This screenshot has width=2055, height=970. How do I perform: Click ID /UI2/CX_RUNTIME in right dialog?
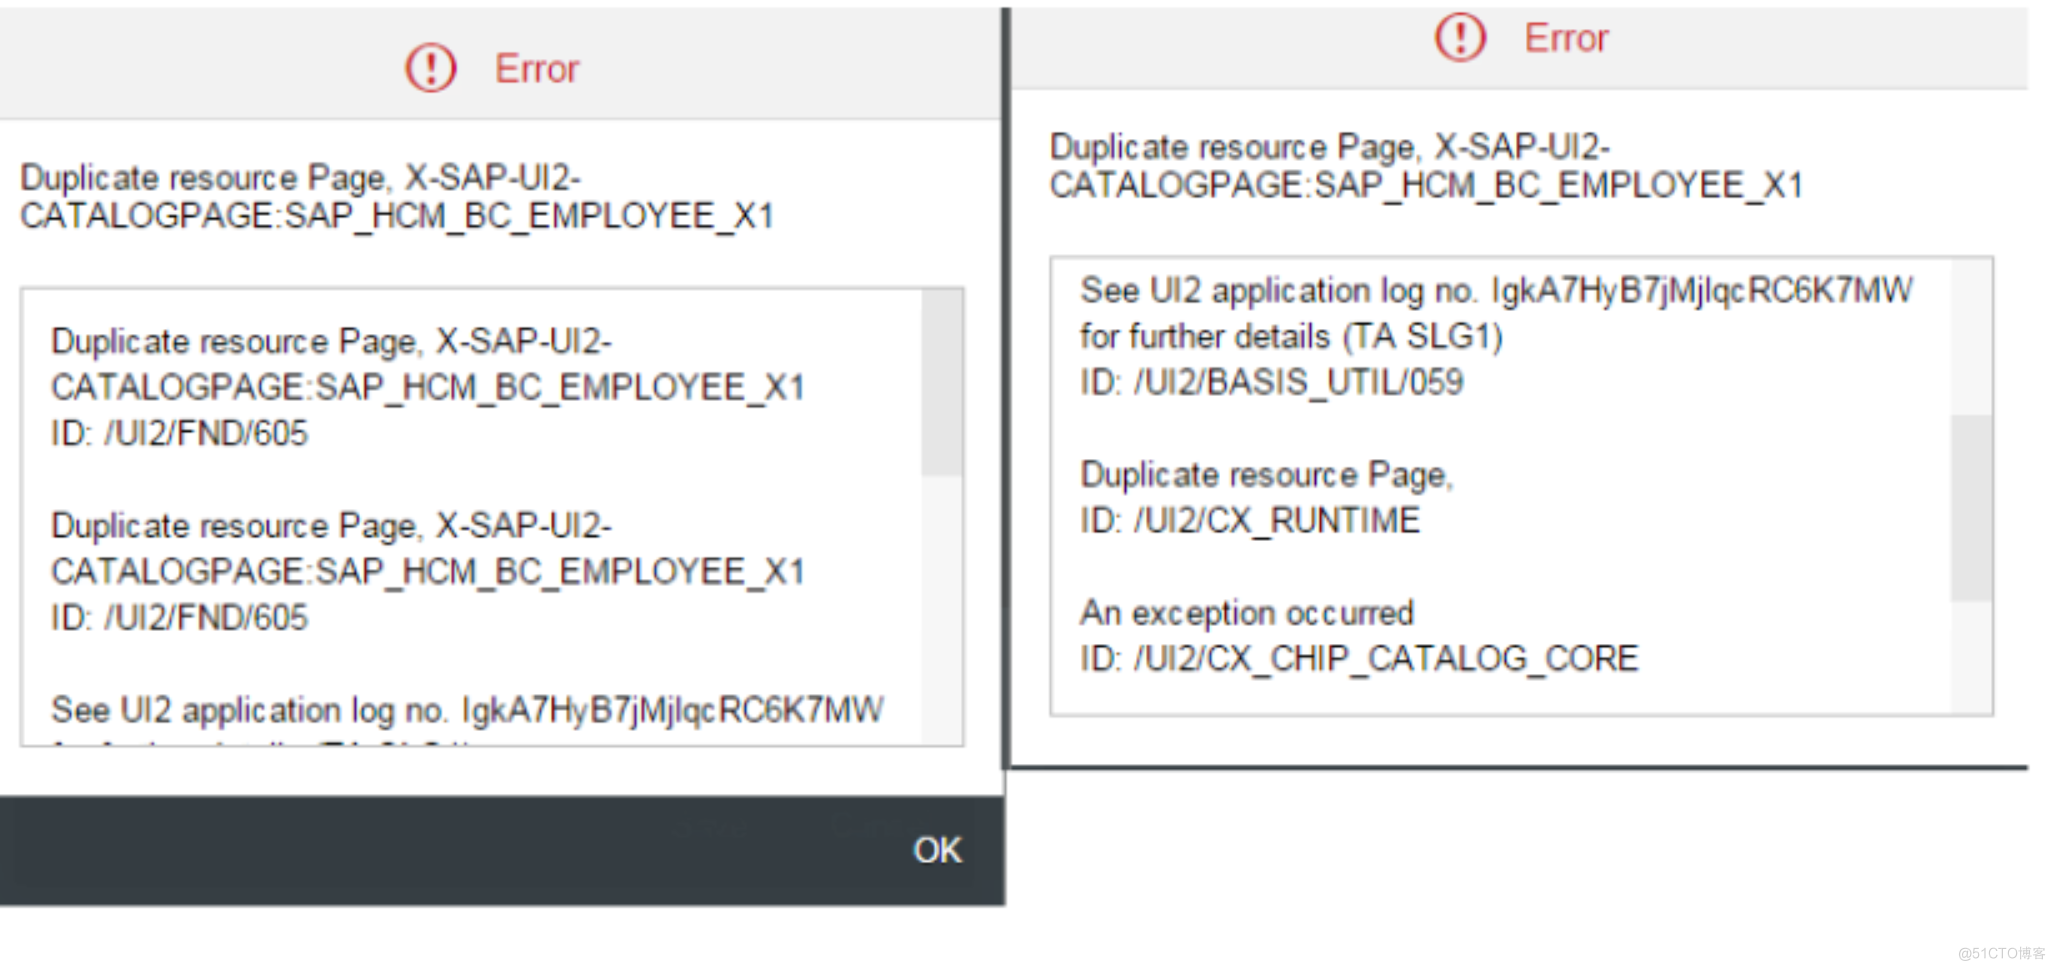[x=1249, y=519]
